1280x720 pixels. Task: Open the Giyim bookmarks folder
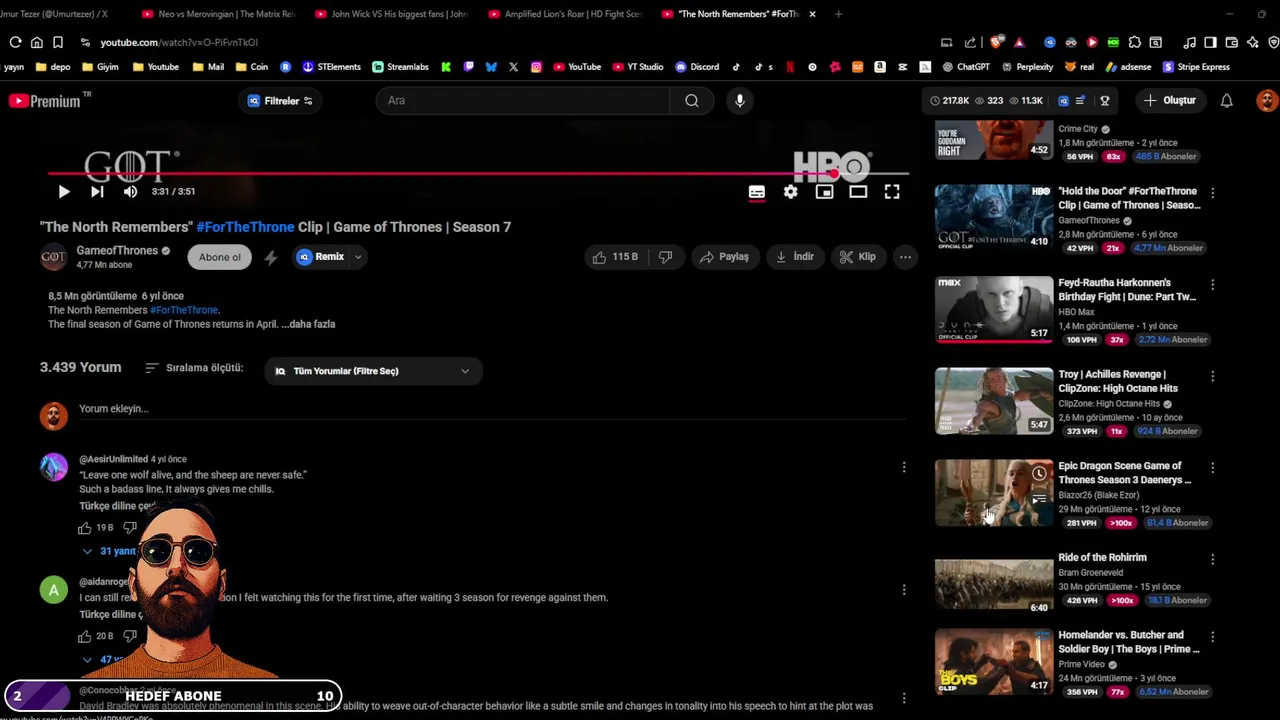pyautogui.click(x=99, y=67)
